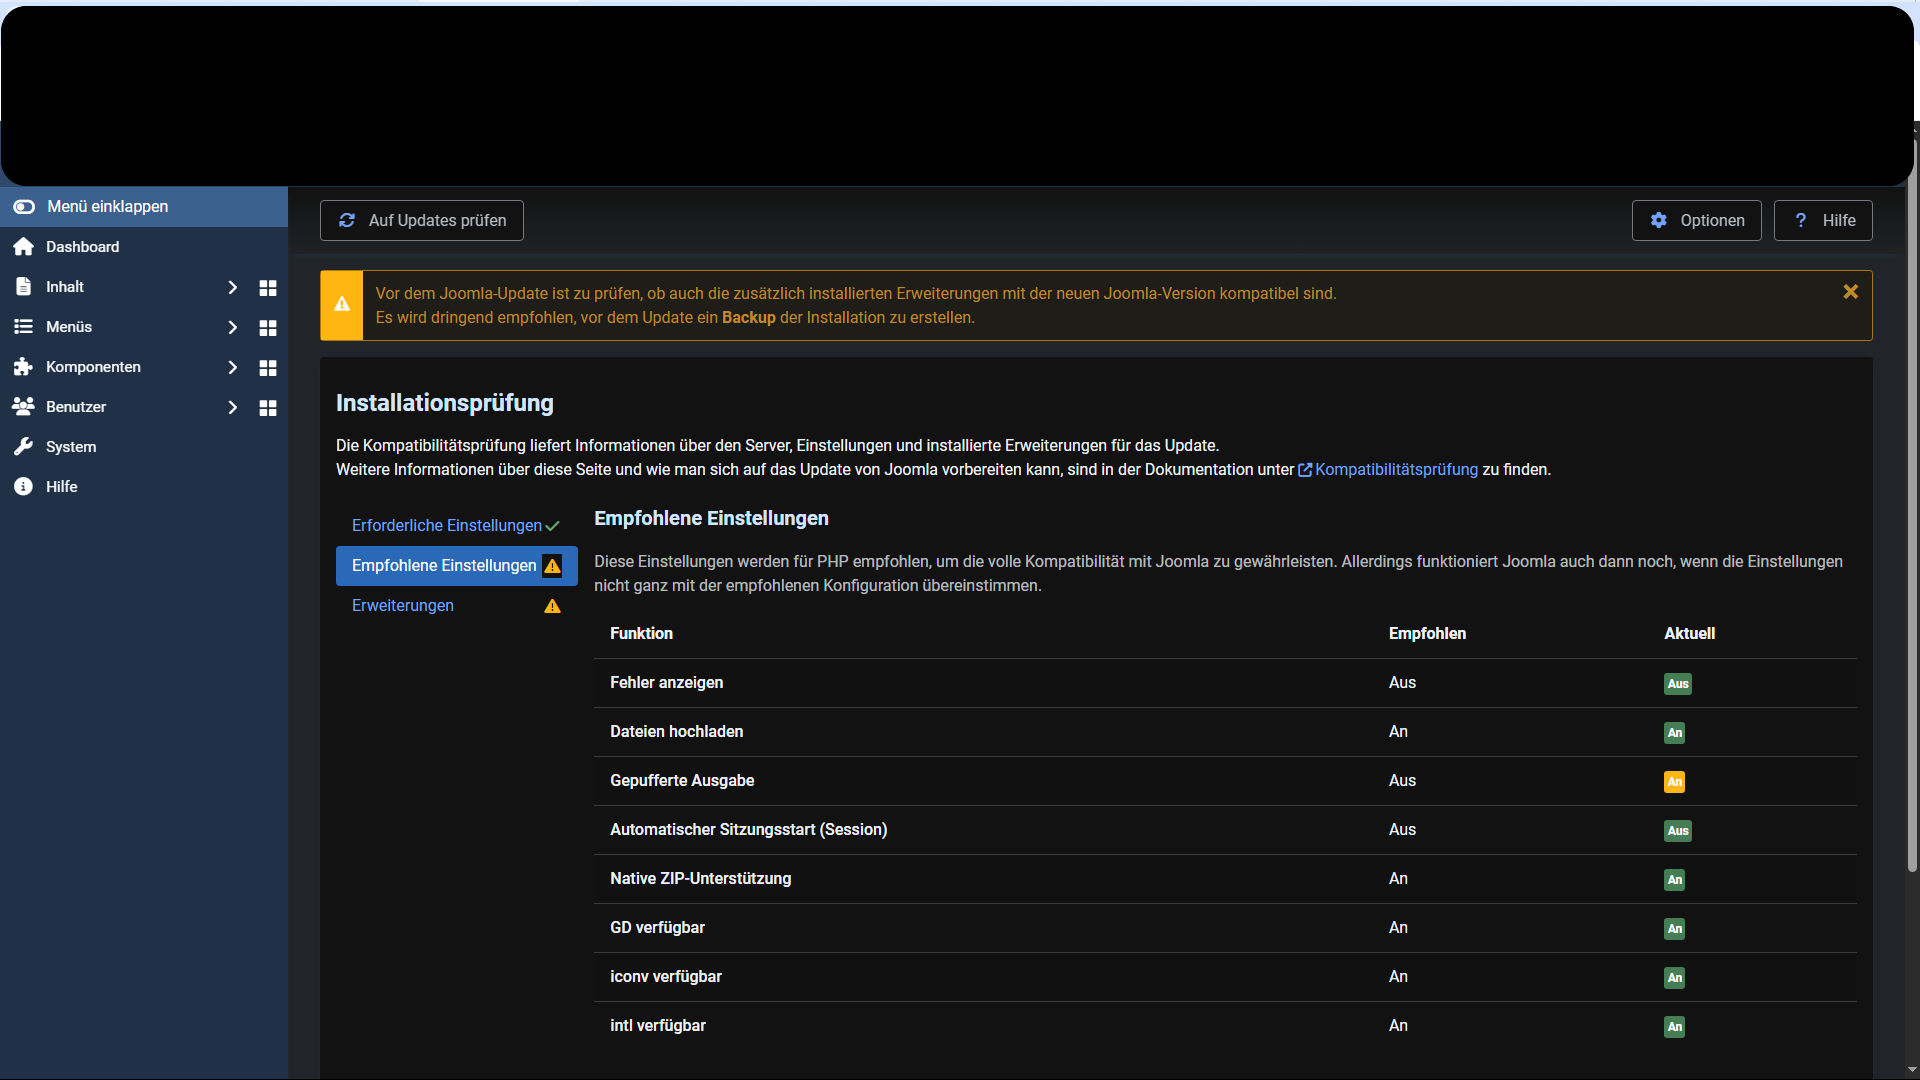Image resolution: width=1920 pixels, height=1080 pixels.
Task: Click the Hilfe info icon in sidebar
Action: (24, 487)
